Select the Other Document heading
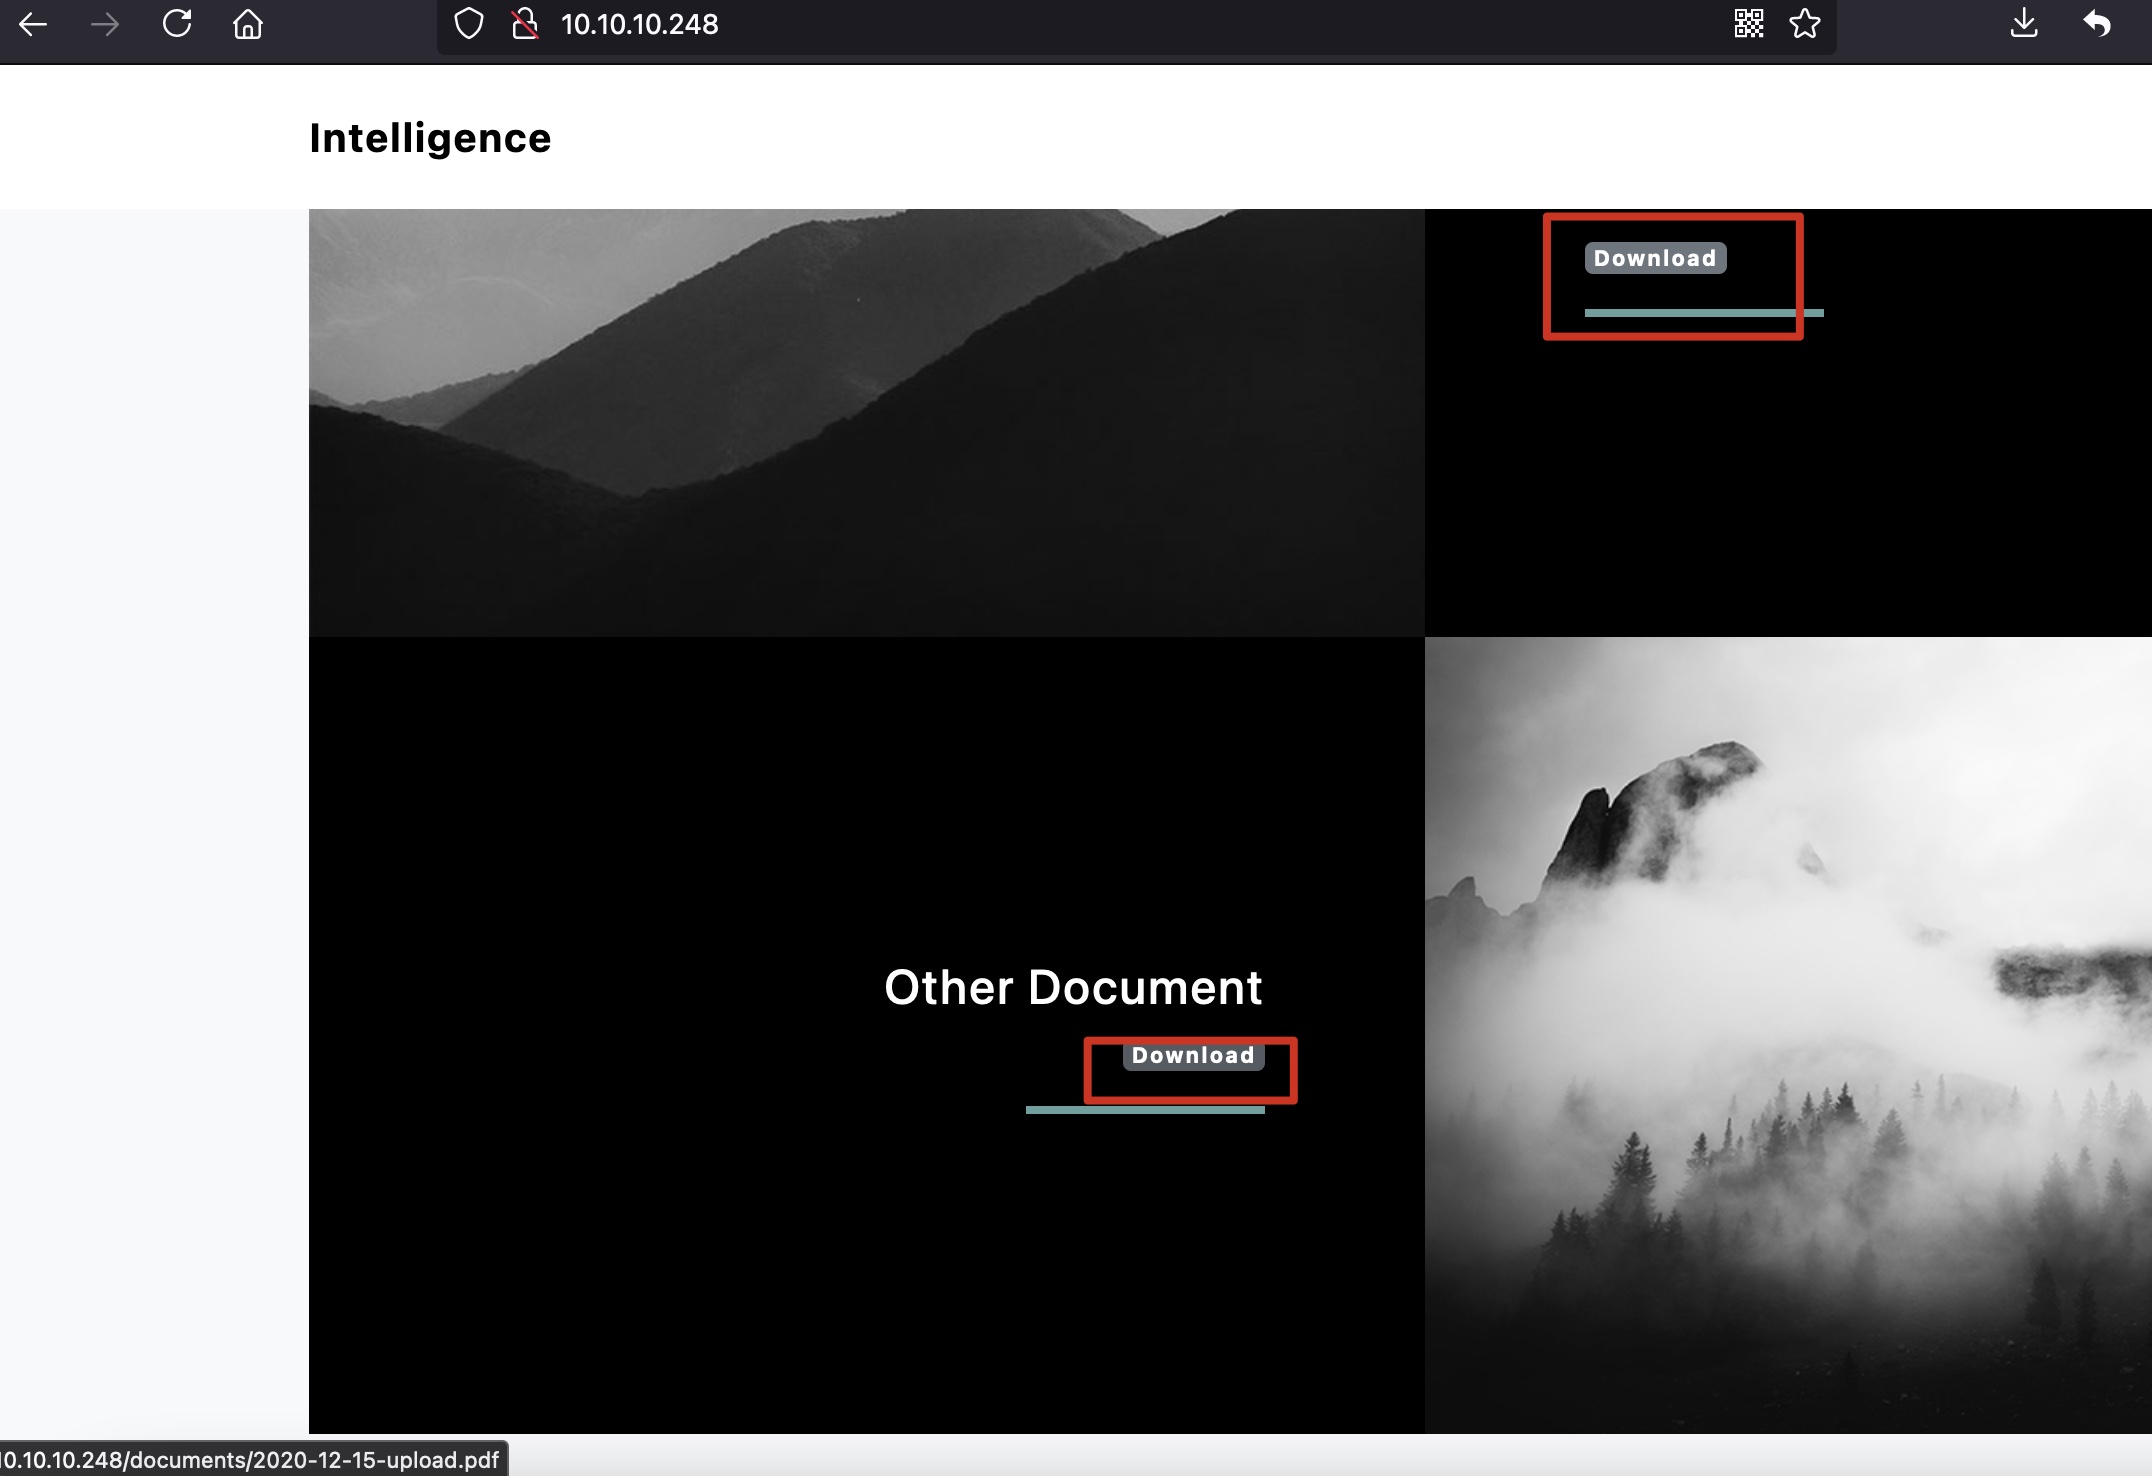 (1073, 988)
